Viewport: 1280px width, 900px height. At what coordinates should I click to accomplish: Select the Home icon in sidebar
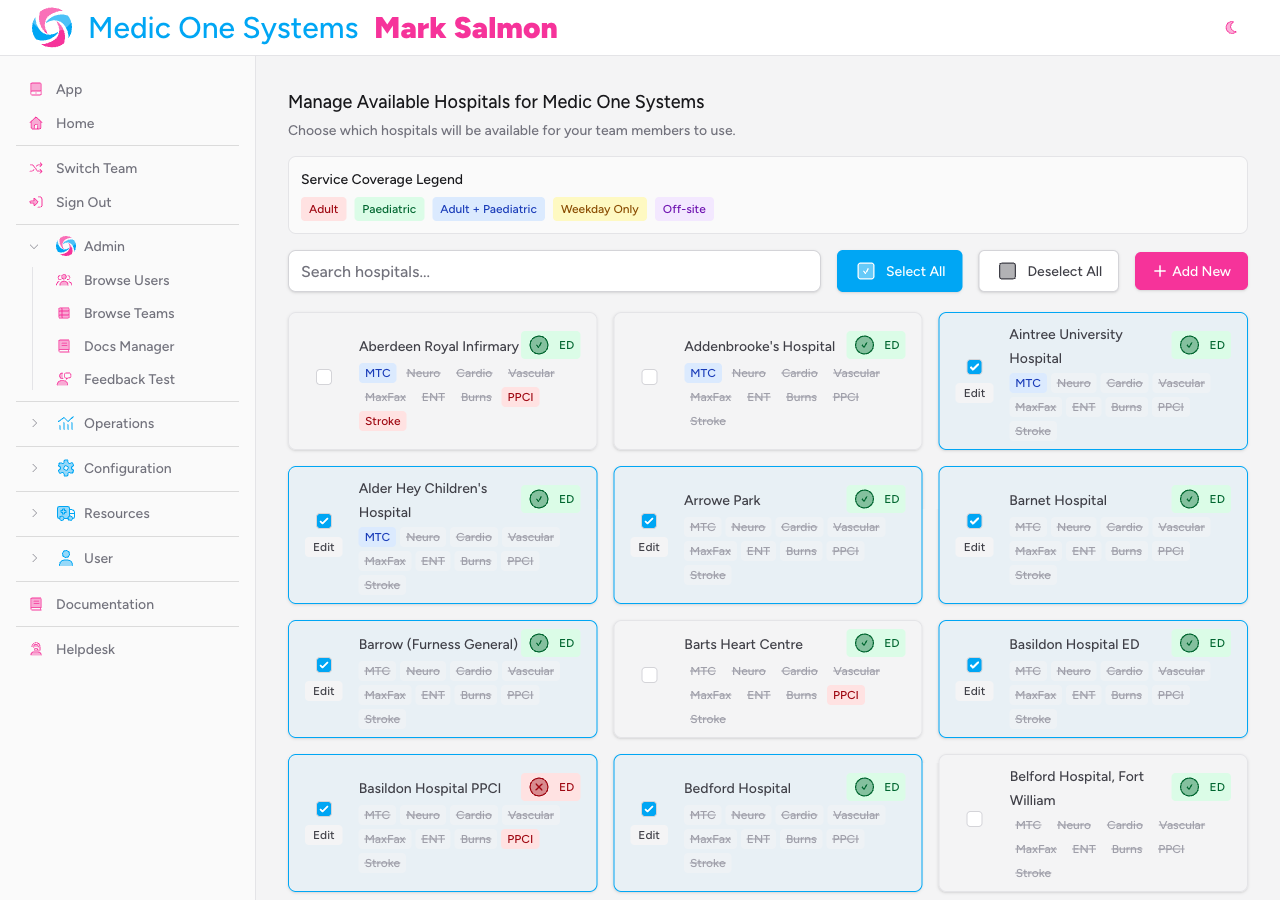click(36, 123)
